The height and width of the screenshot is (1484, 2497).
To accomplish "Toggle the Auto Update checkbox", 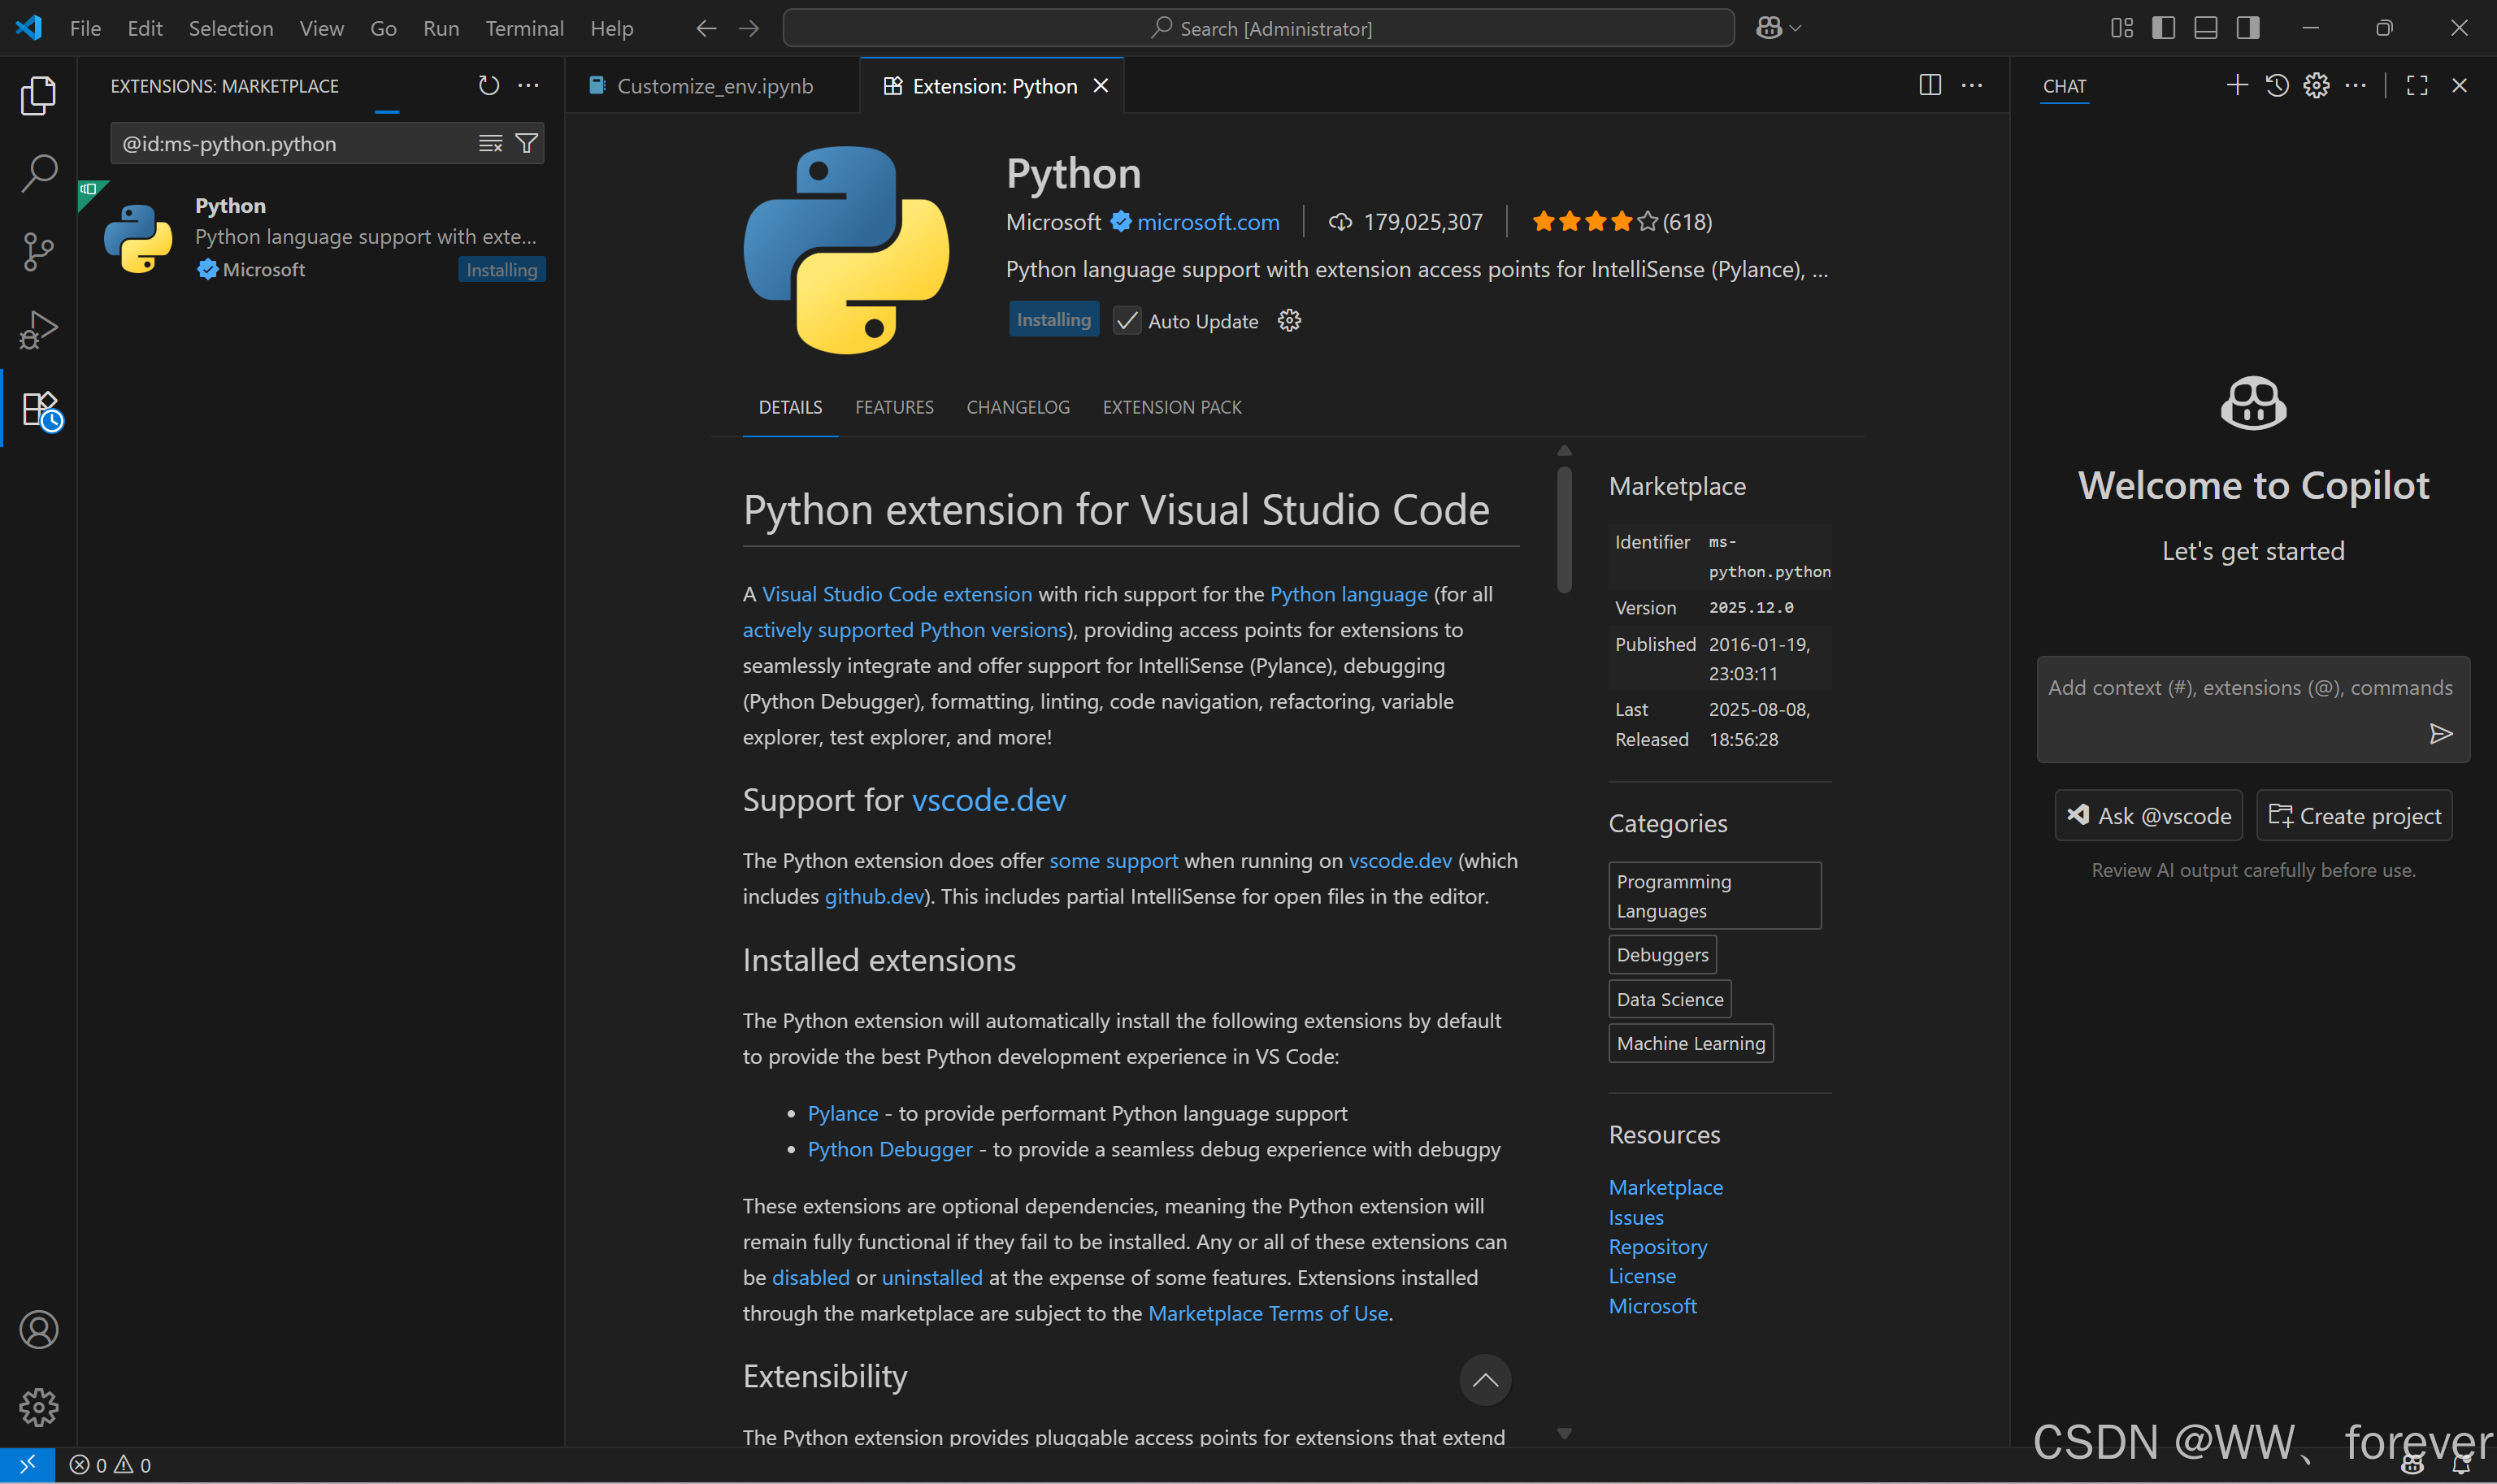I will coord(1127,321).
